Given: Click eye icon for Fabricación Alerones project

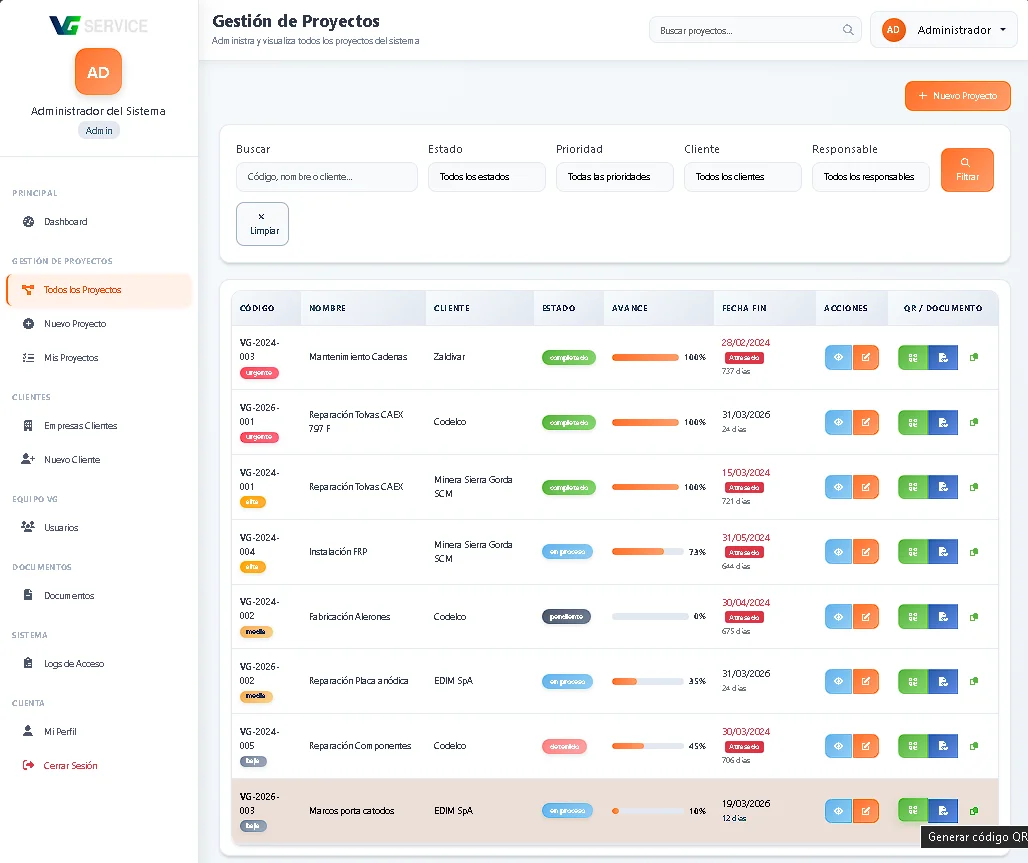Looking at the screenshot, I should pos(838,617).
